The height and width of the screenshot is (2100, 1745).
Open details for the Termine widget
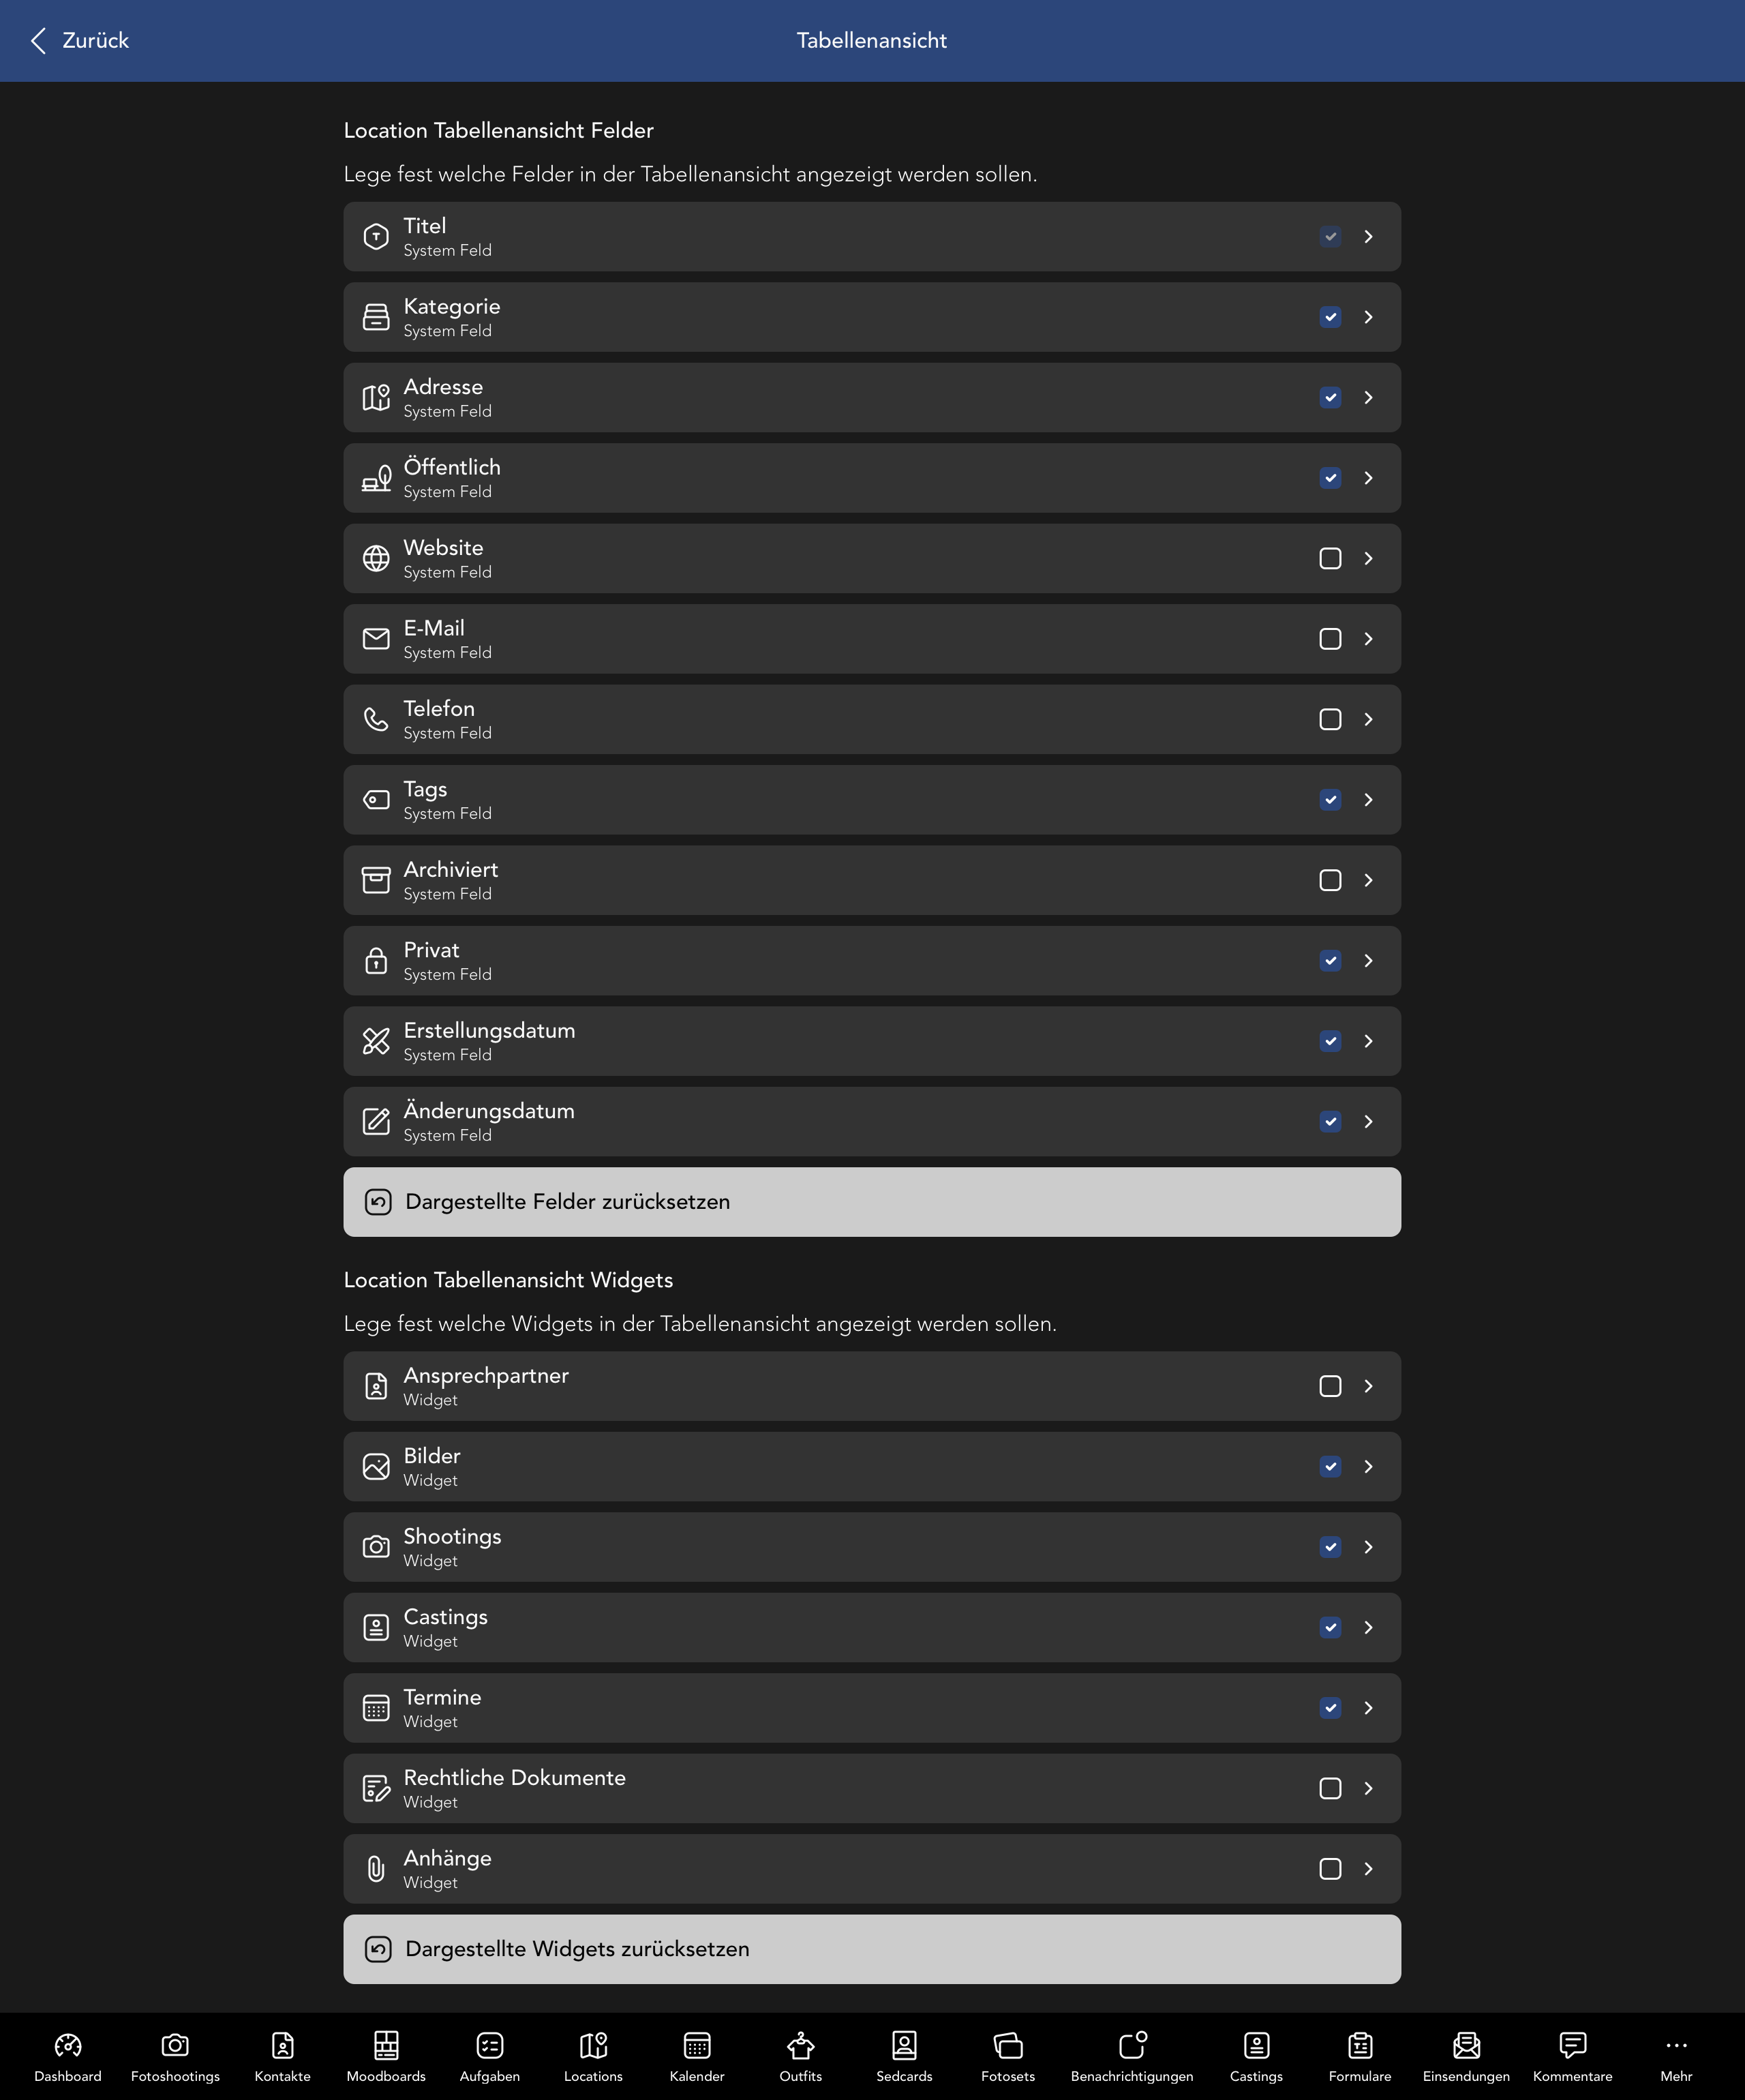coord(1369,1708)
